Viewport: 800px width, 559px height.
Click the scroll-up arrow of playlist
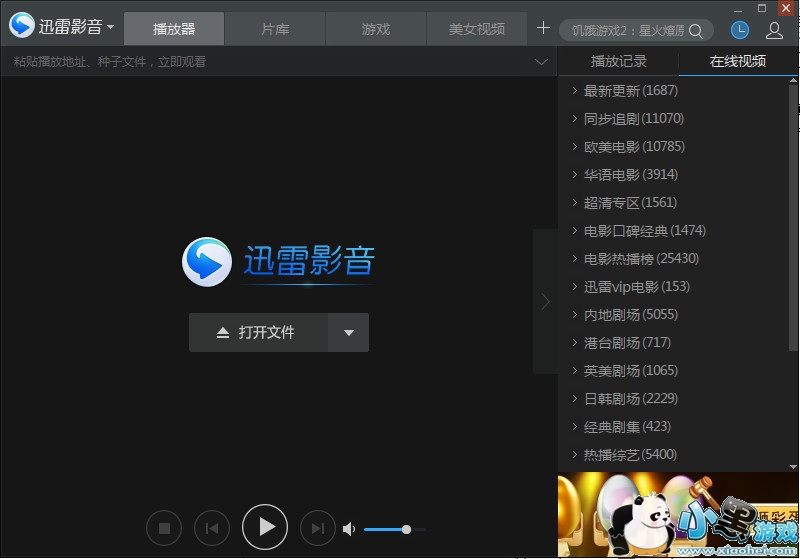pyautogui.click(x=793, y=81)
